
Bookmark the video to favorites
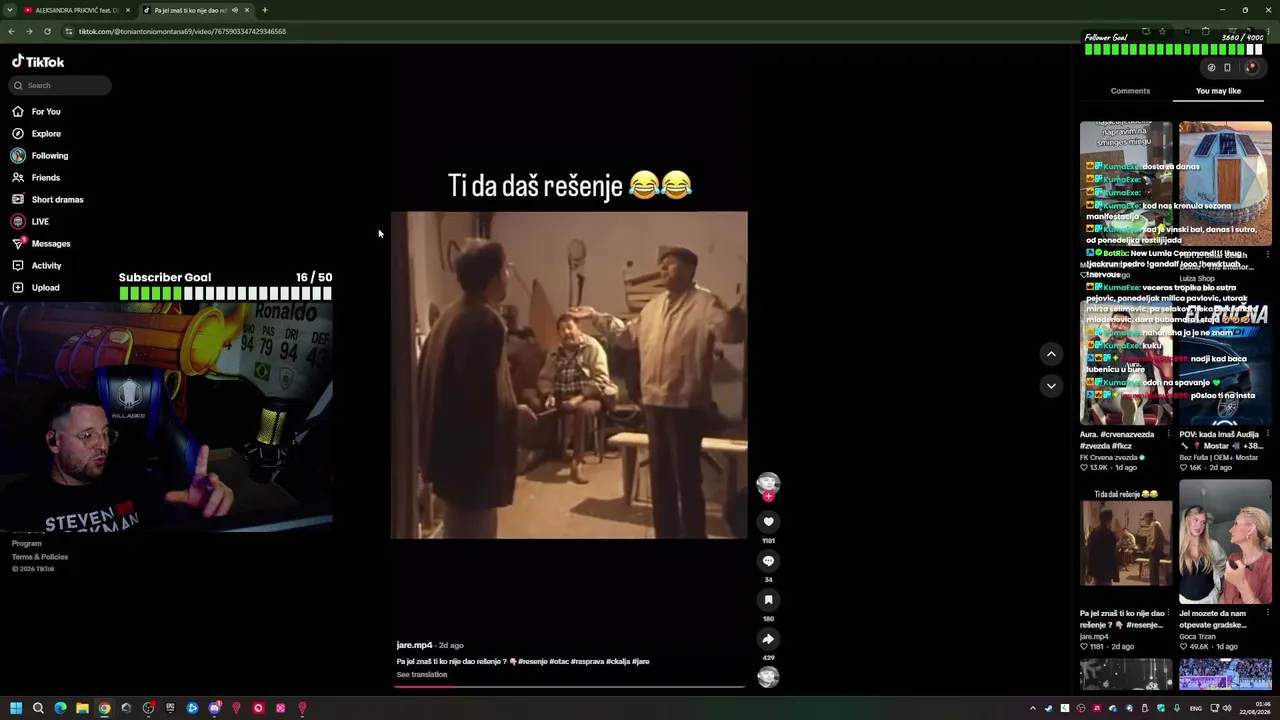click(x=768, y=599)
